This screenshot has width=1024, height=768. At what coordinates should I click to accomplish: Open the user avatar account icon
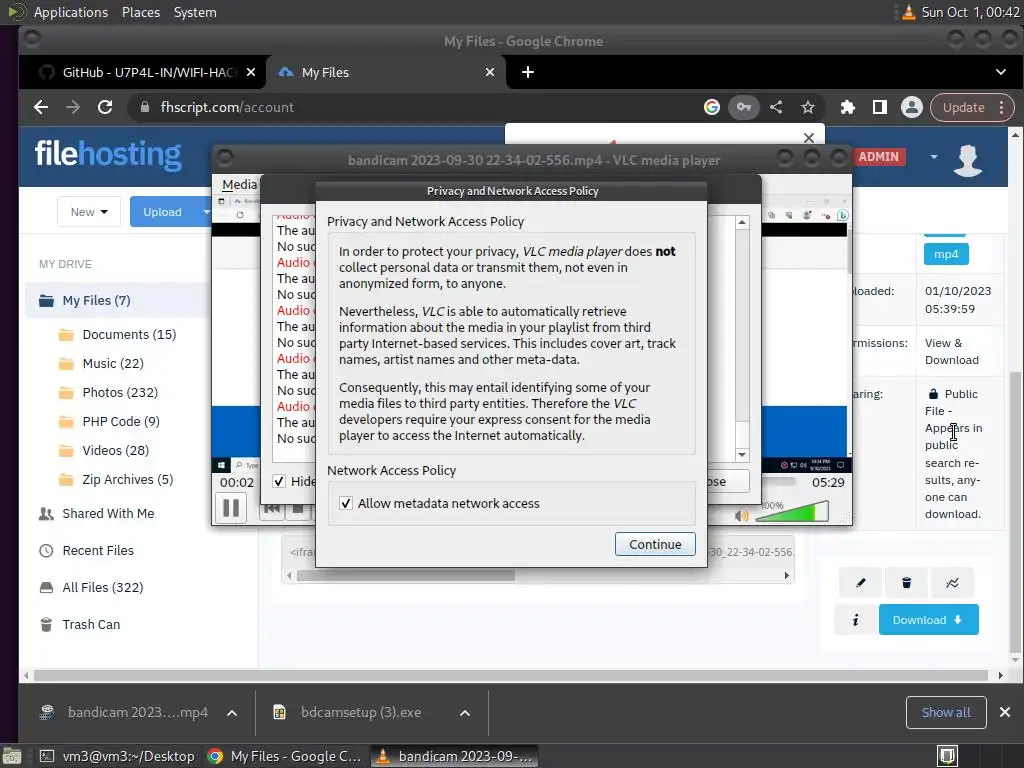(967, 159)
